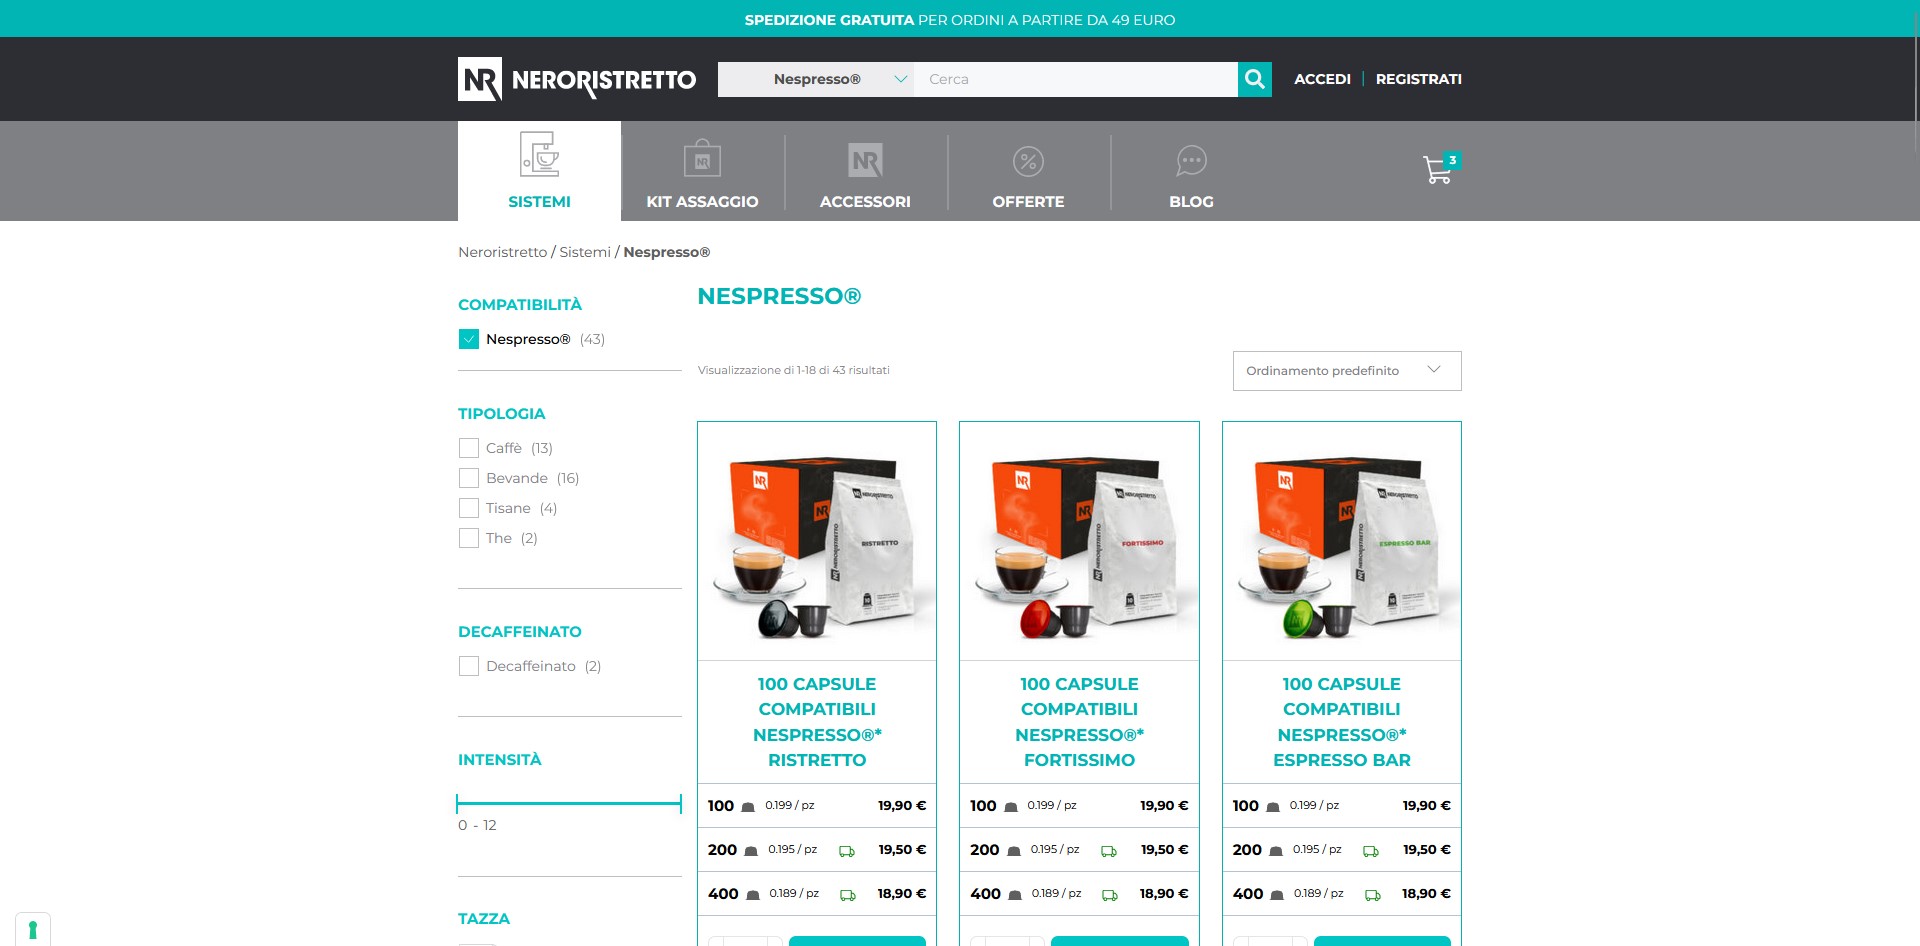This screenshot has height=946, width=1920.
Task: Check the Bevande type filter
Action: (x=469, y=478)
